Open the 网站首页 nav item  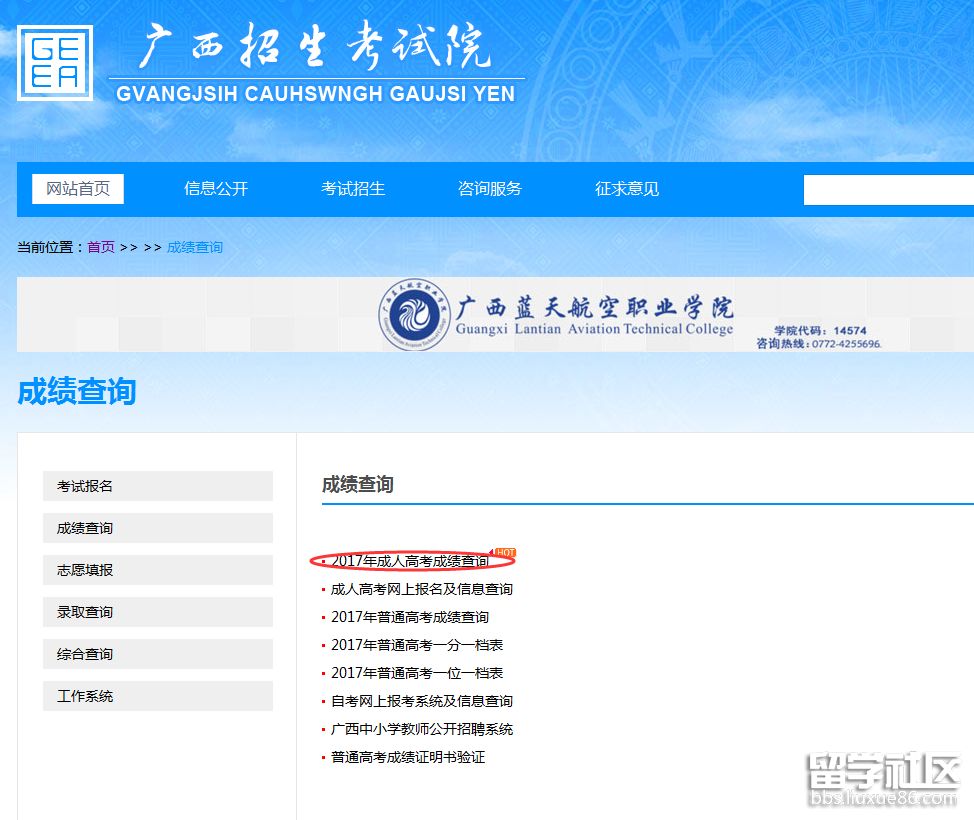click(78, 189)
